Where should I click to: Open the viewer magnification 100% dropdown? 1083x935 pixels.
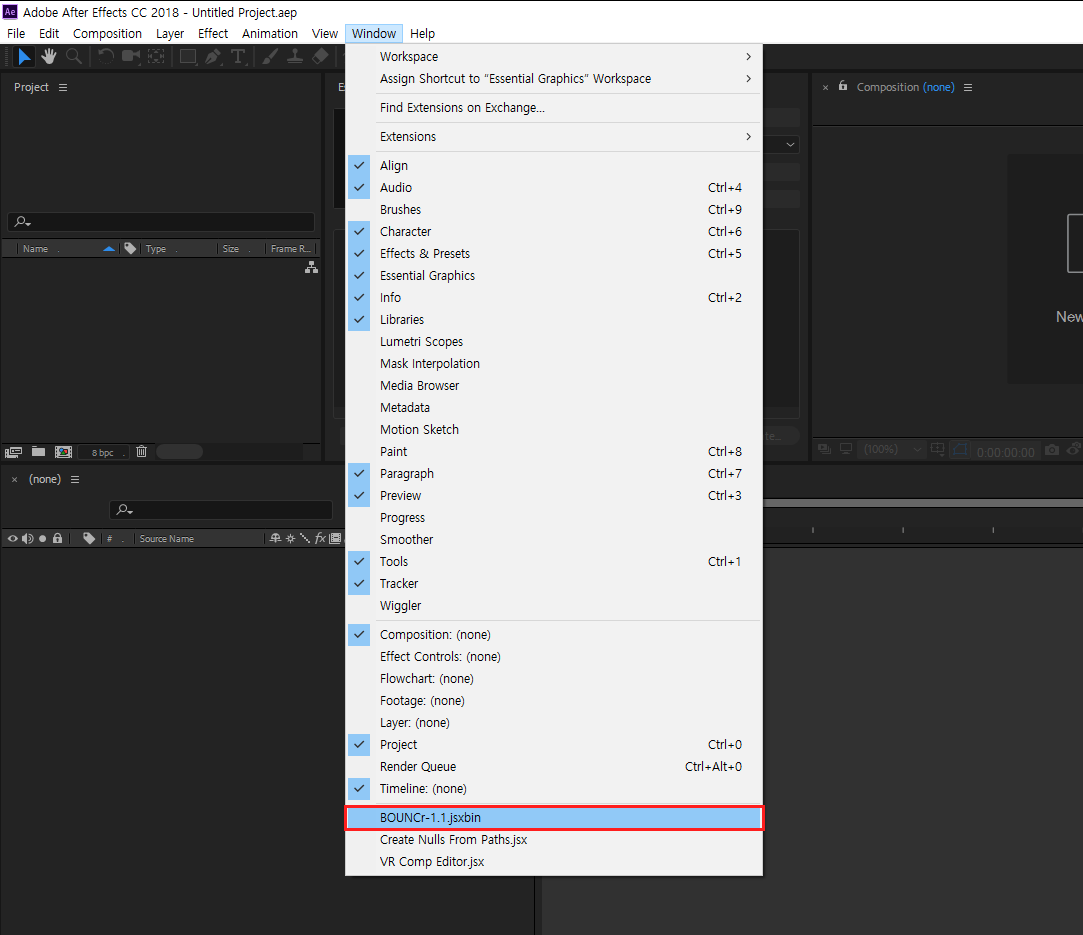(892, 450)
